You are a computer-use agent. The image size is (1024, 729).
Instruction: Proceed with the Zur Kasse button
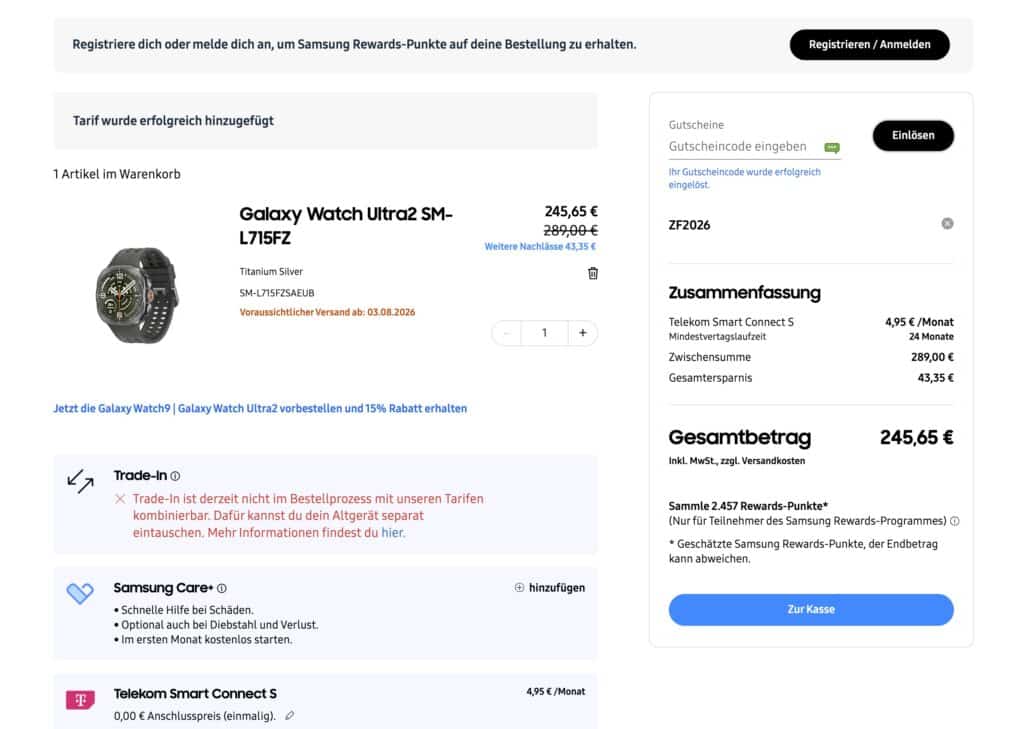tap(810, 609)
